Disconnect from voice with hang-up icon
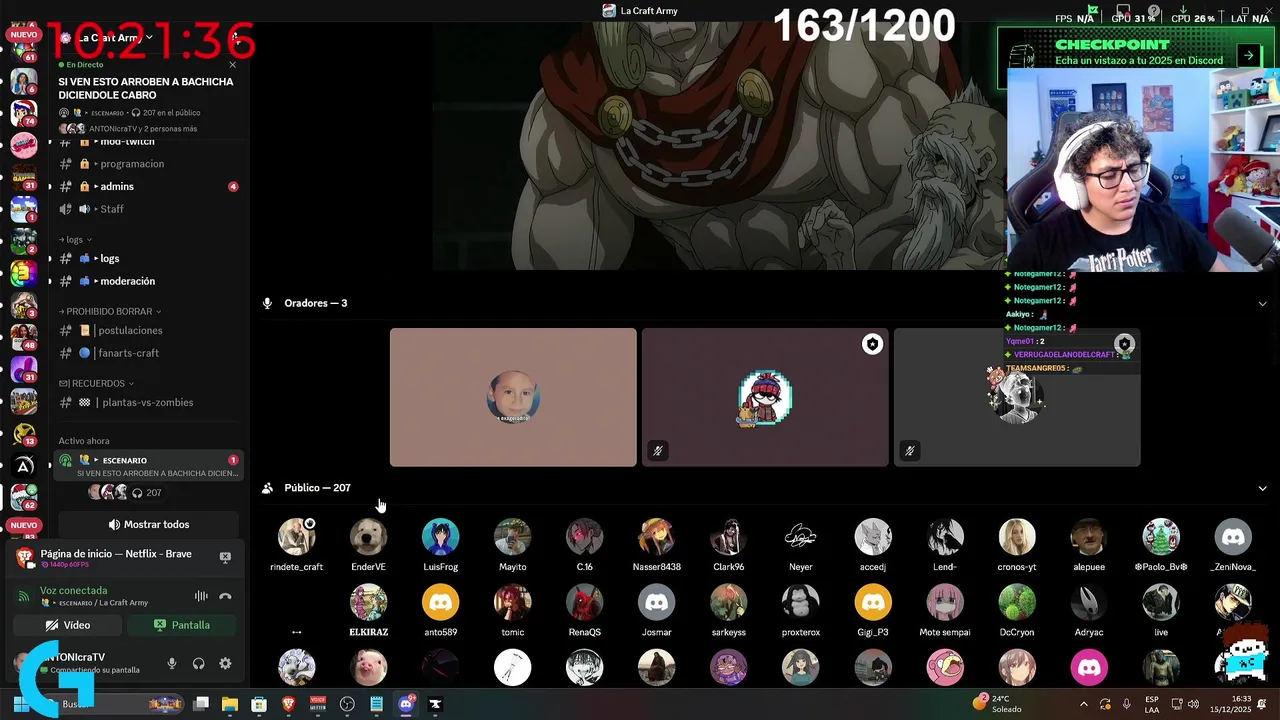 click(x=225, y=596)
